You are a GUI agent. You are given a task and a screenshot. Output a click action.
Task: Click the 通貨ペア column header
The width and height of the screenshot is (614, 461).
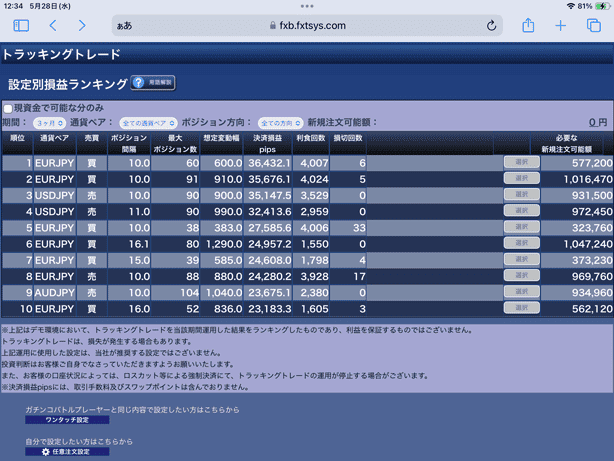coord(55,143)
